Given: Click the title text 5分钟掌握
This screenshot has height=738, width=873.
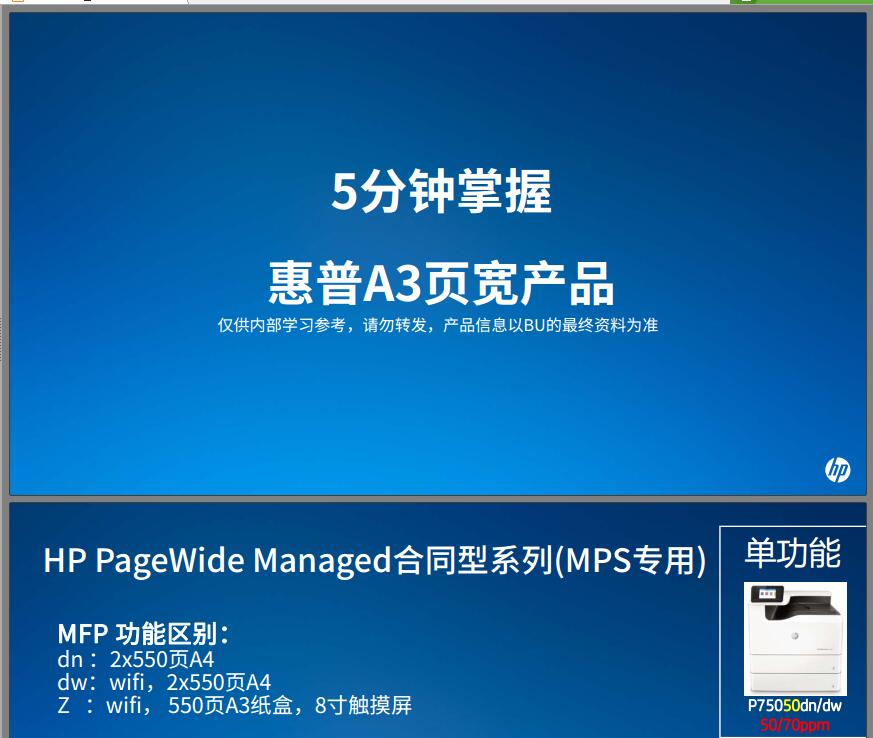Looking at the screenshot, I should [x=442, y=191].
